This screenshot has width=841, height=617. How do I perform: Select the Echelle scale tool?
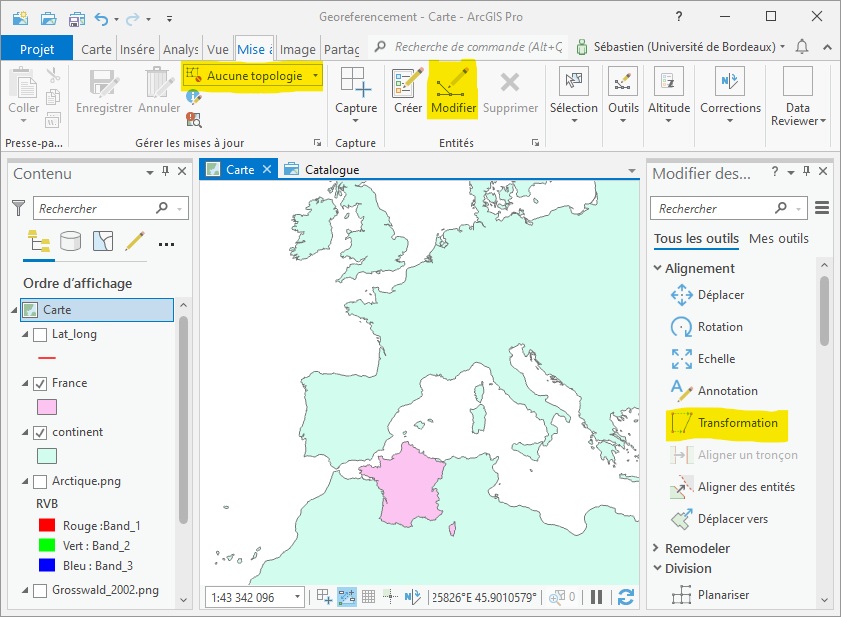click(716, 359)
